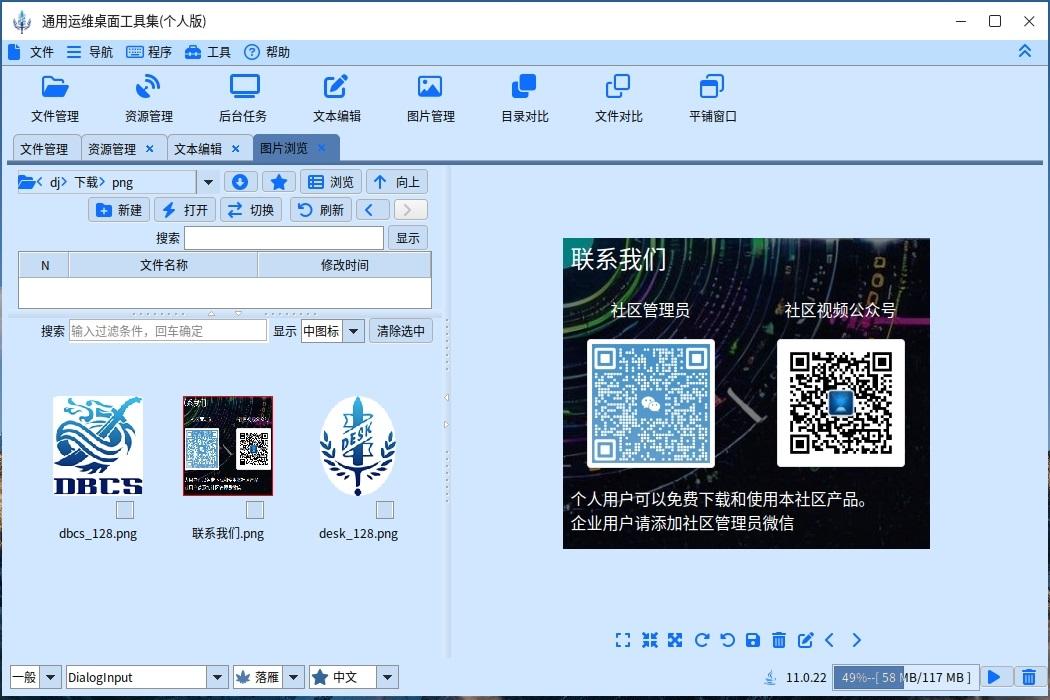Open the 文件对比 file compare tool
The height and width of the screenshot is (700, 1050).
[x=619, y=98]
